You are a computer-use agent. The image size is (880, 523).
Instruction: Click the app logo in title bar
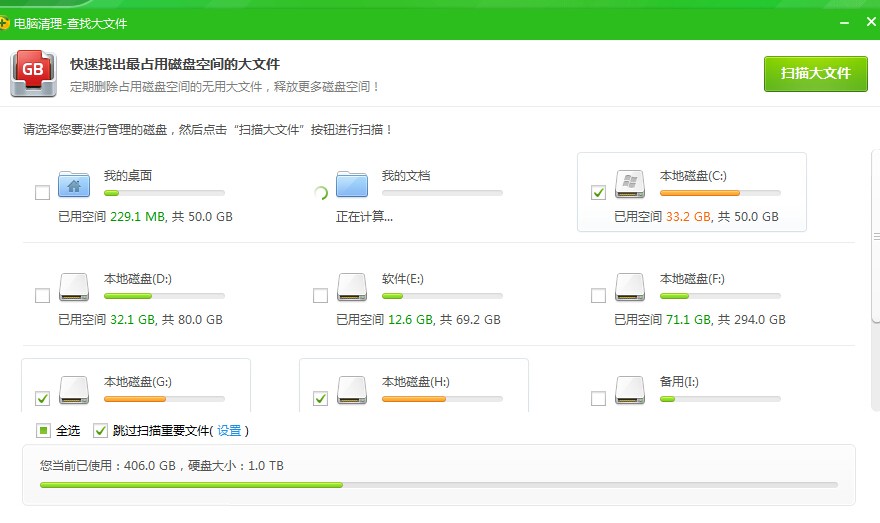pyautogui.click(x=4, y=23)
